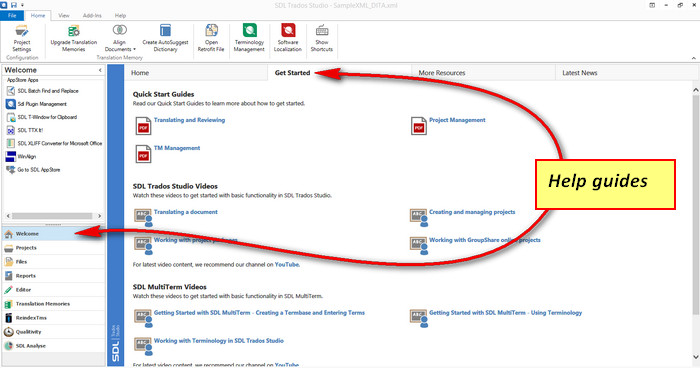Go to SDL AppStore

coord(33,170)
